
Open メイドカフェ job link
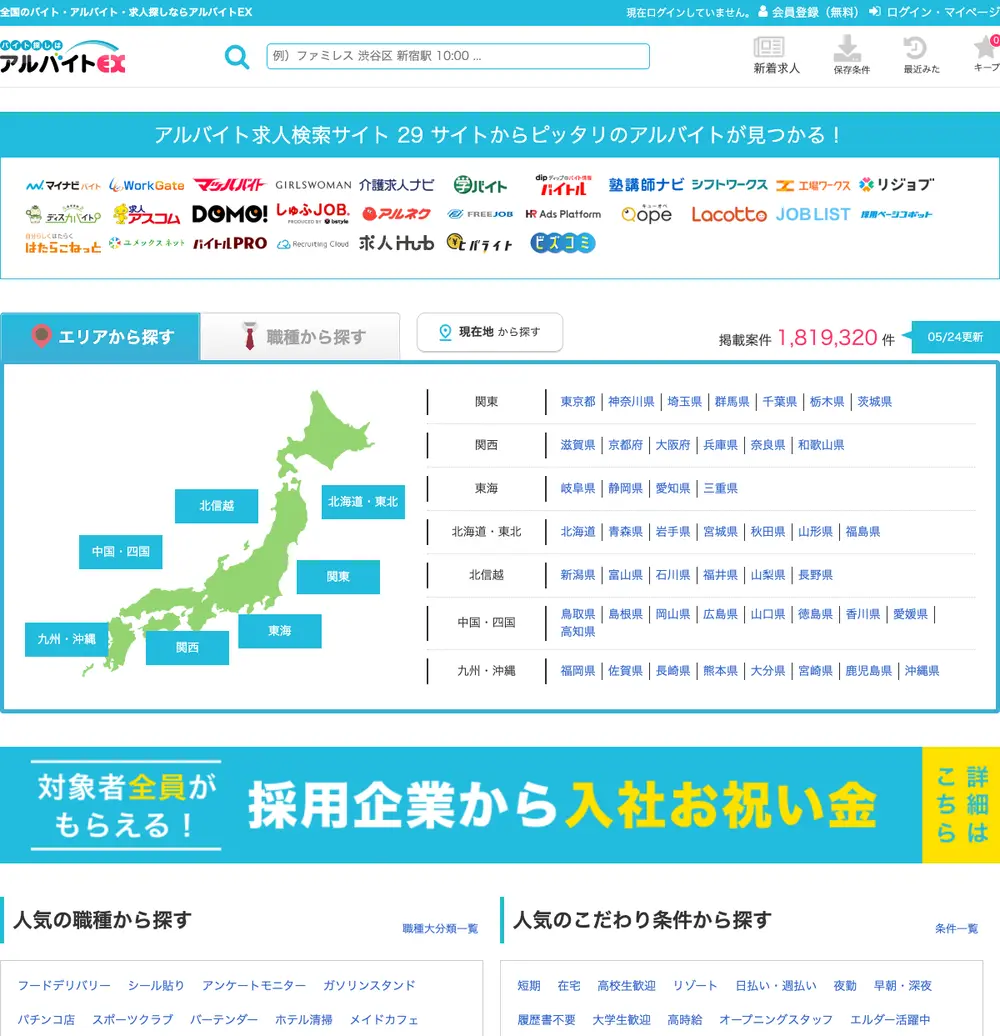pyautogui.click(x=384, y=1020)
